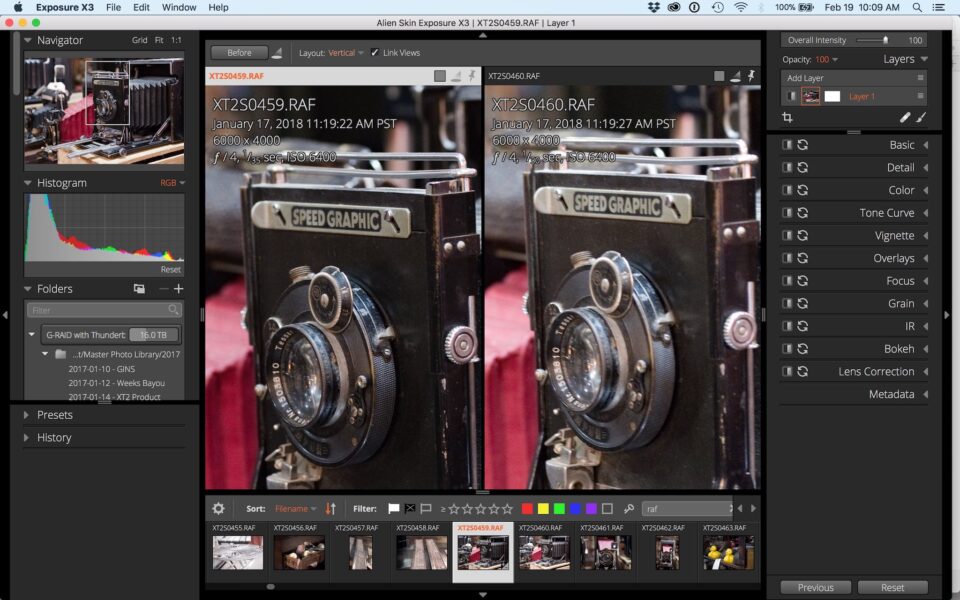The height and width of the screenshot is (600, 960).
Task: Toggle Color panel on/off
Action: [x=787, y=190]
